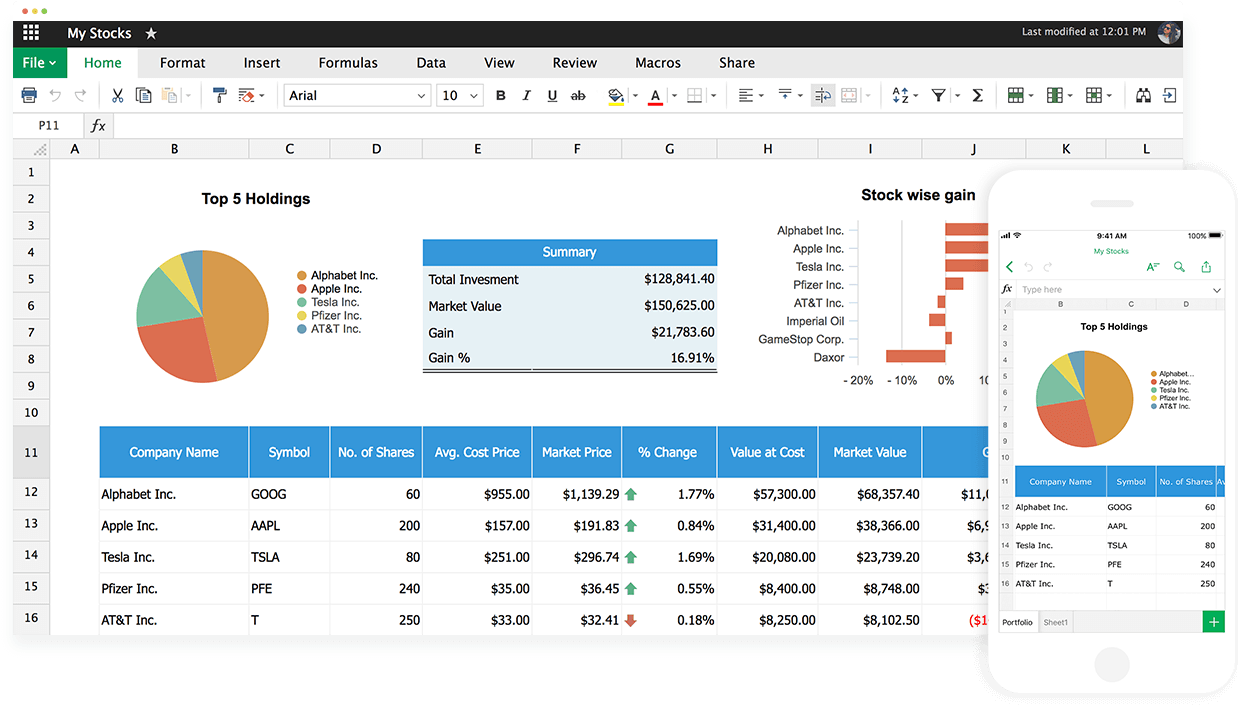Select the Format Painter tool

221,95
